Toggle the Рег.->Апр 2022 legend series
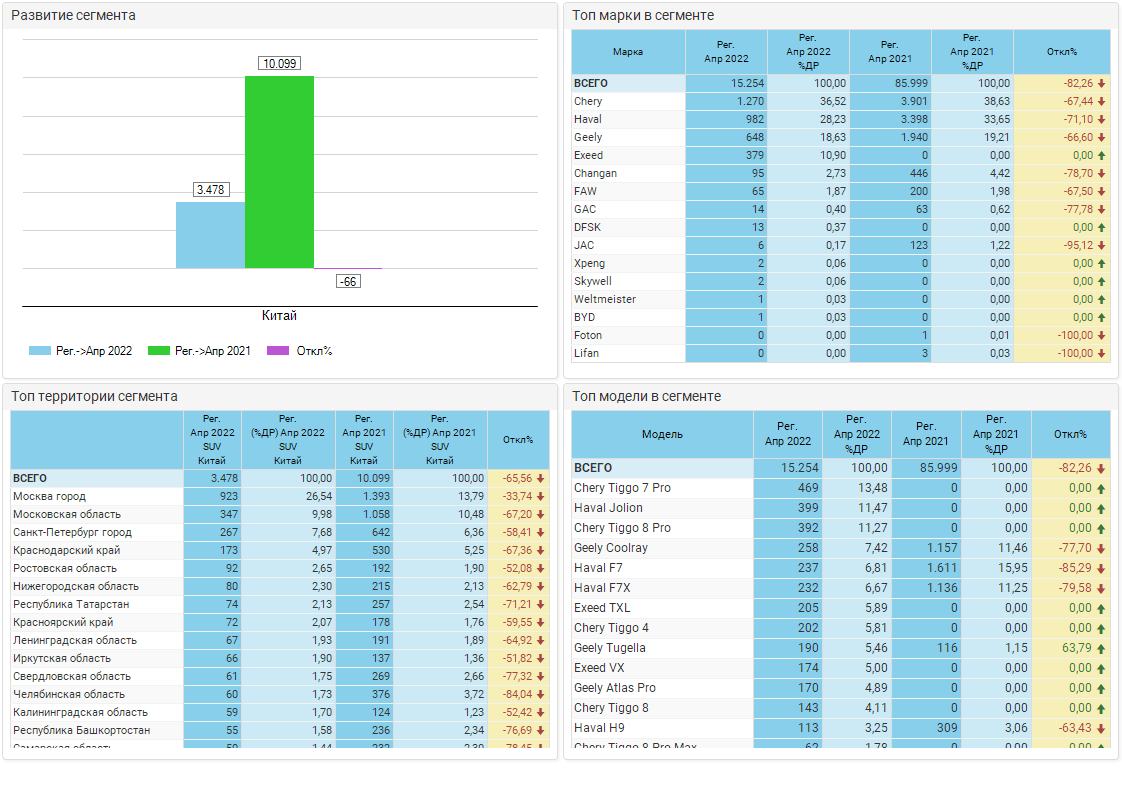The image size is (1122, 793). (81, 351)
